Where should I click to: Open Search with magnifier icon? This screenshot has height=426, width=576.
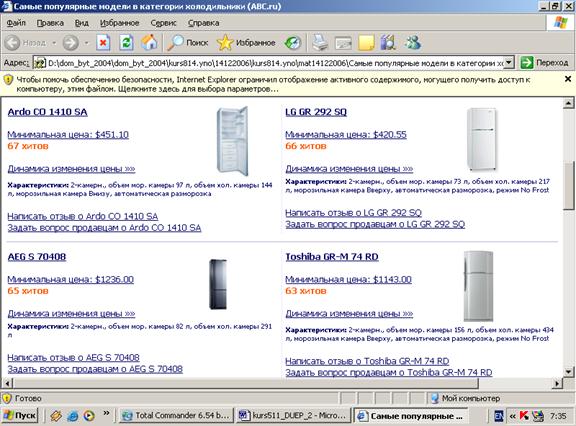(188, 43)
